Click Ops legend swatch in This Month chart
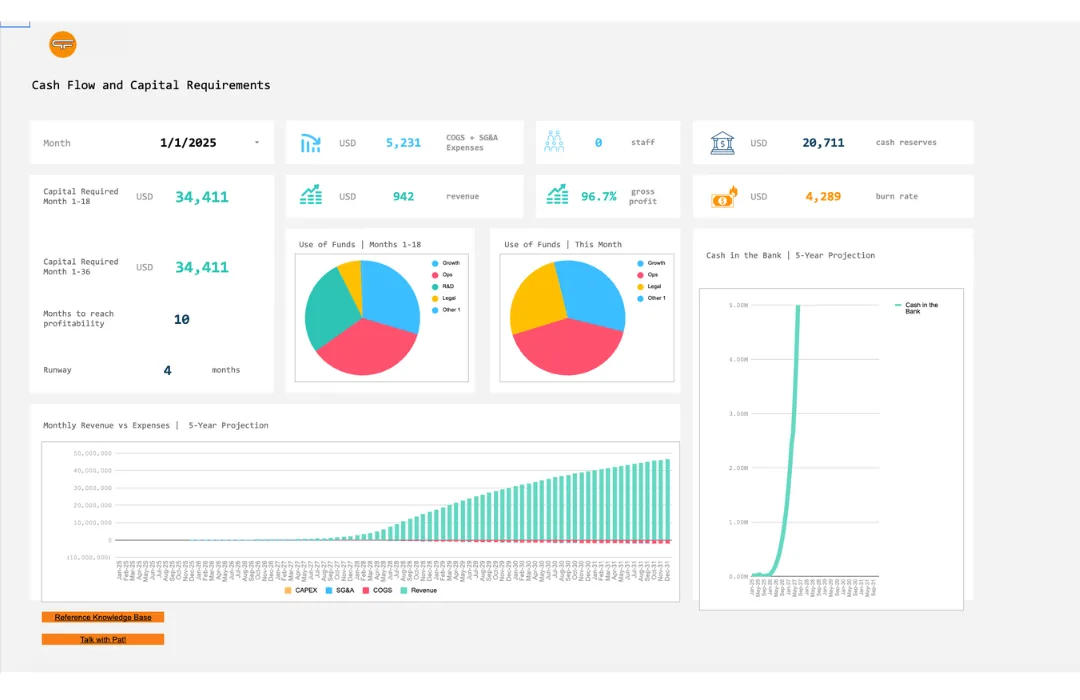 tap(641, 275)
